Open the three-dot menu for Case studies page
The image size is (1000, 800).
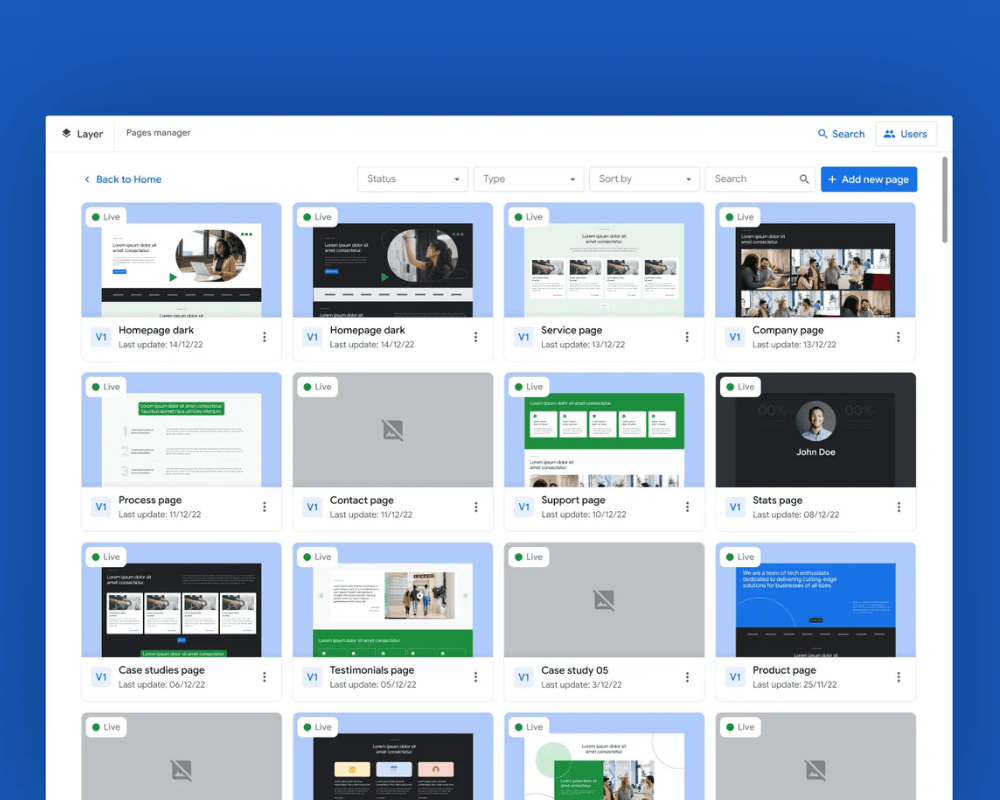tap(264, 677)
